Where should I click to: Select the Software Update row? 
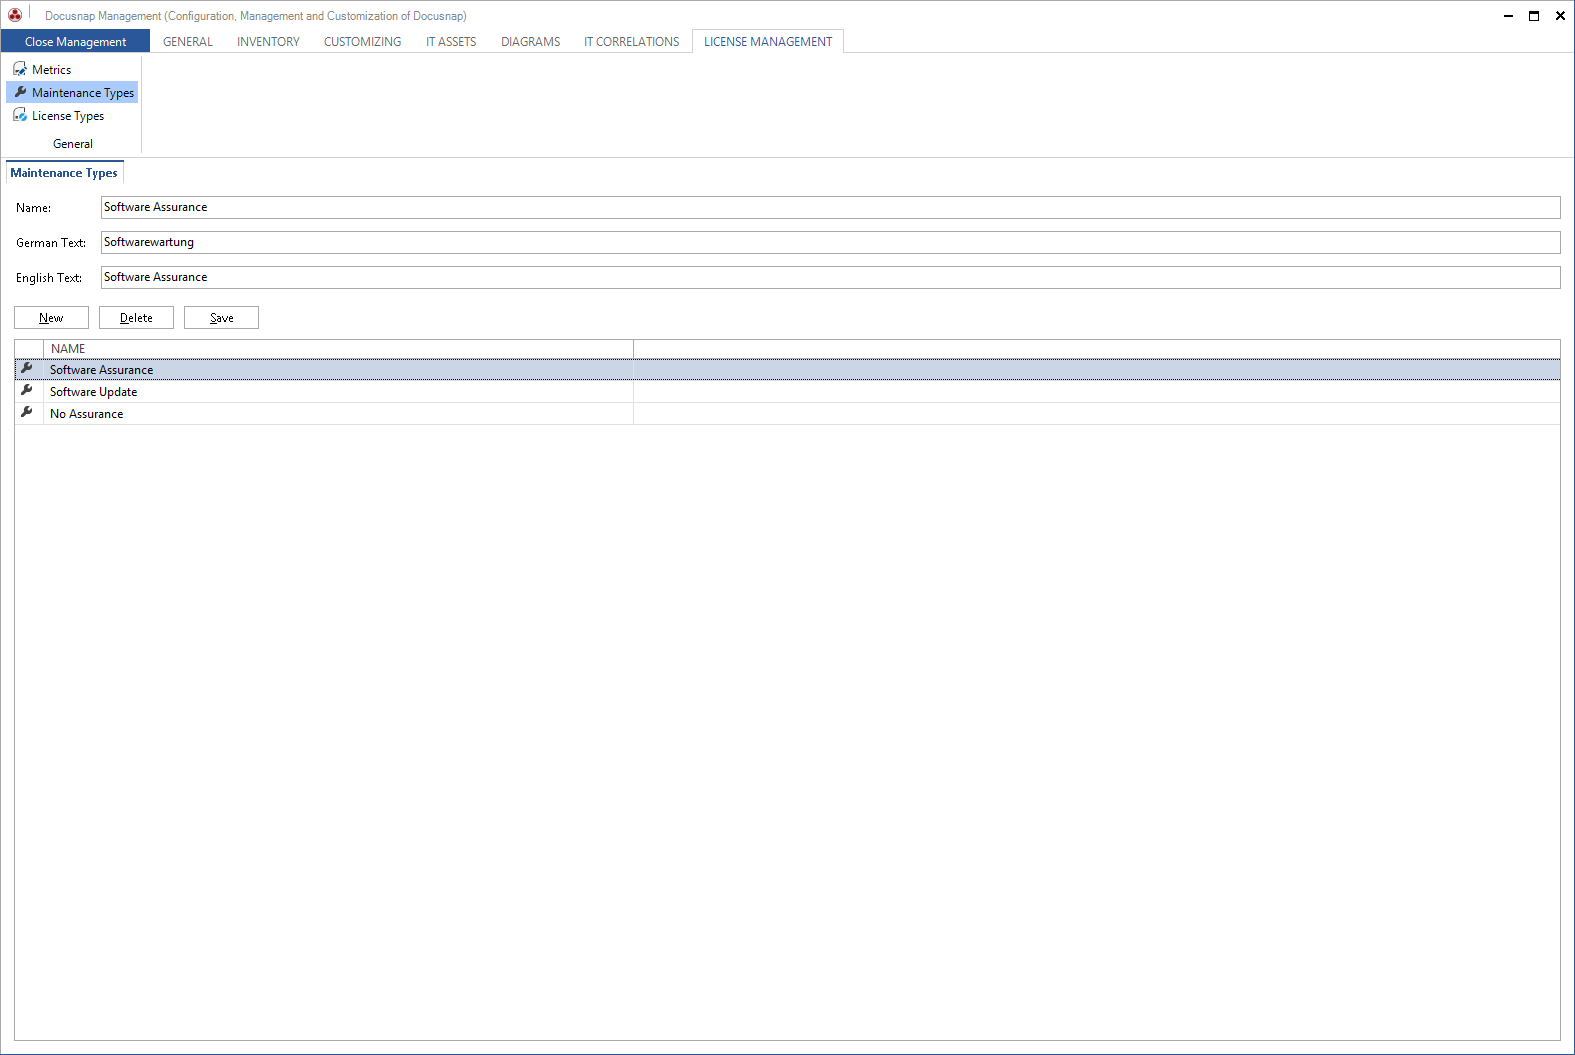(x=787, y=392)
